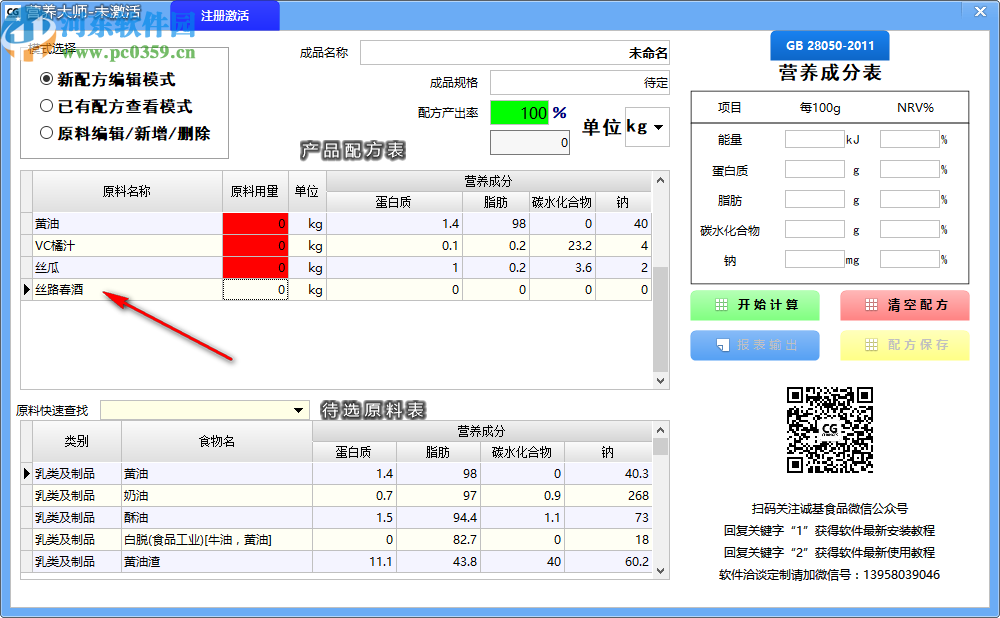Viewport: 1000px width, 618px height.
Task: Click scroll down arrow of 待选原料表
Action: [661, 571]
